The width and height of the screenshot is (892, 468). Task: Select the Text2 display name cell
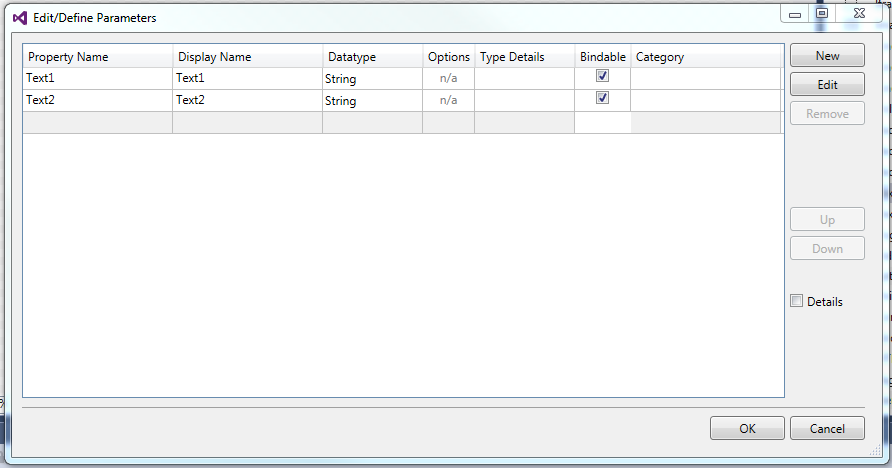(x=247, y=101)
